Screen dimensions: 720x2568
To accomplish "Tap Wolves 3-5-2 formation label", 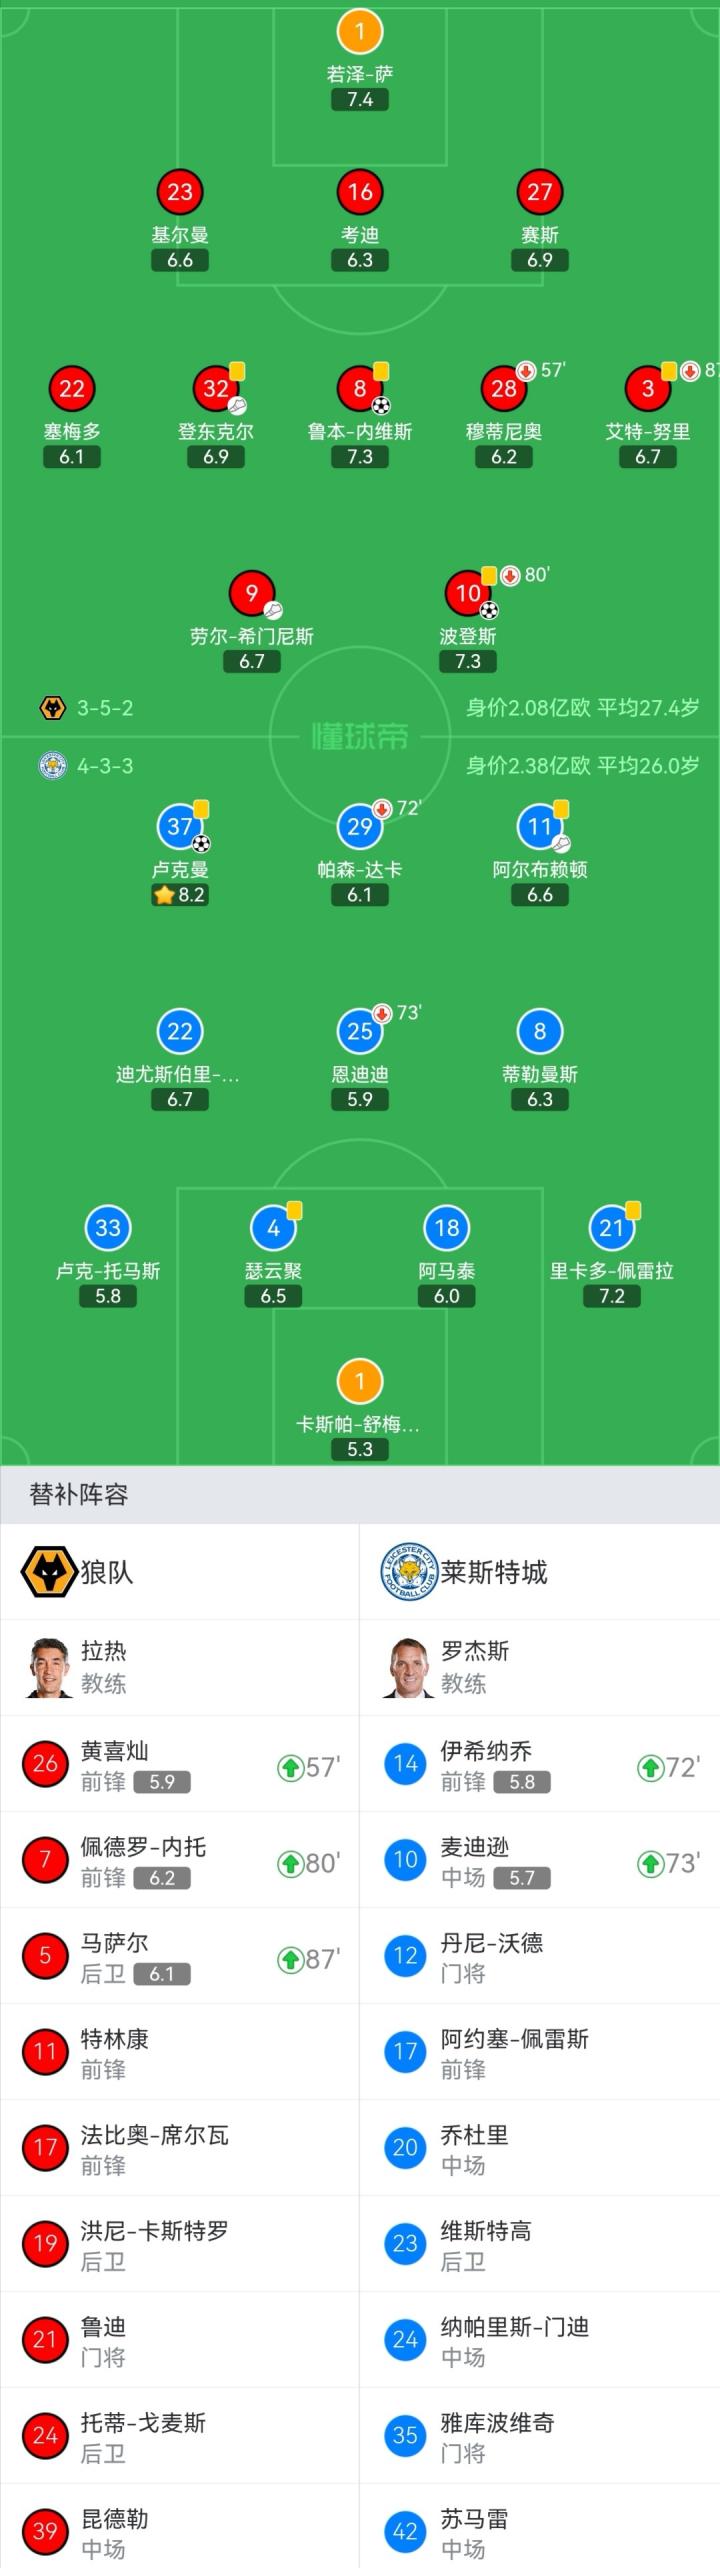I will click(104, 708).
